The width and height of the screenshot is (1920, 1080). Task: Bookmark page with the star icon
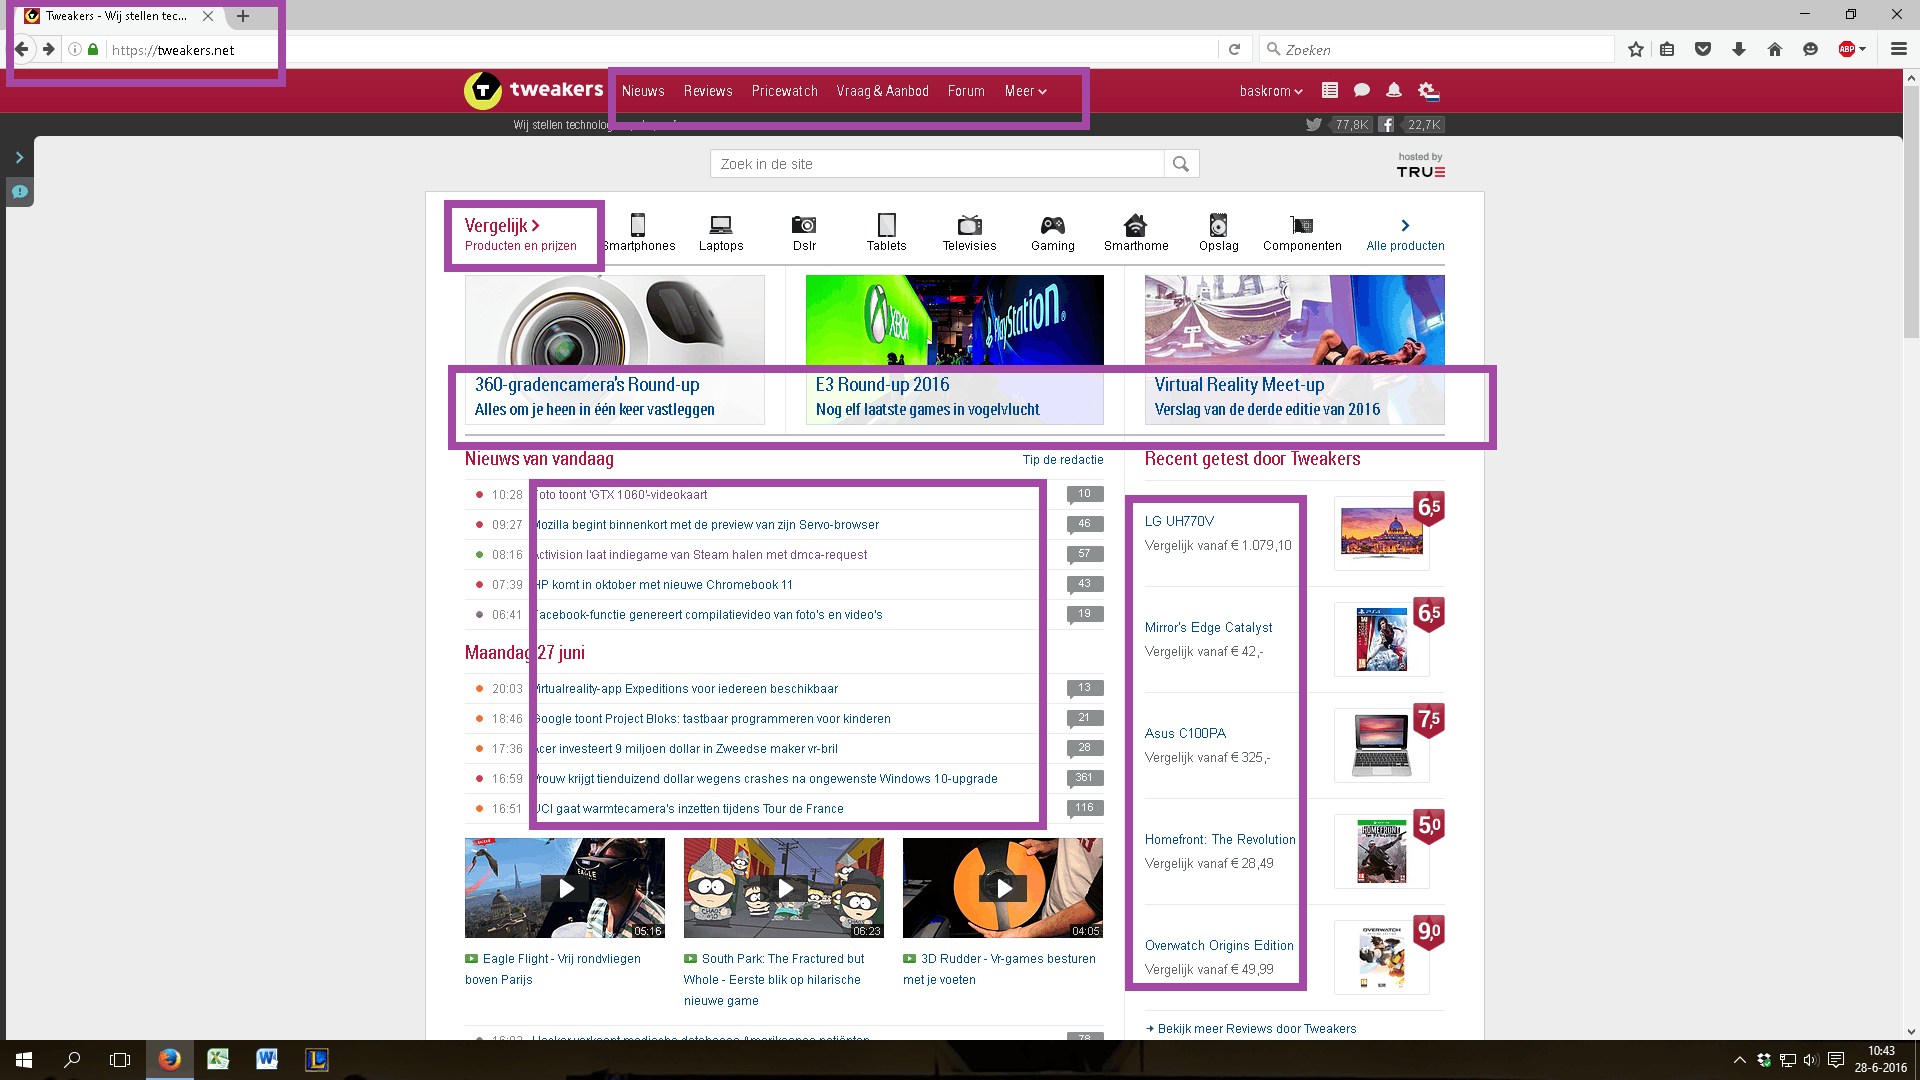click(1635, 49)
